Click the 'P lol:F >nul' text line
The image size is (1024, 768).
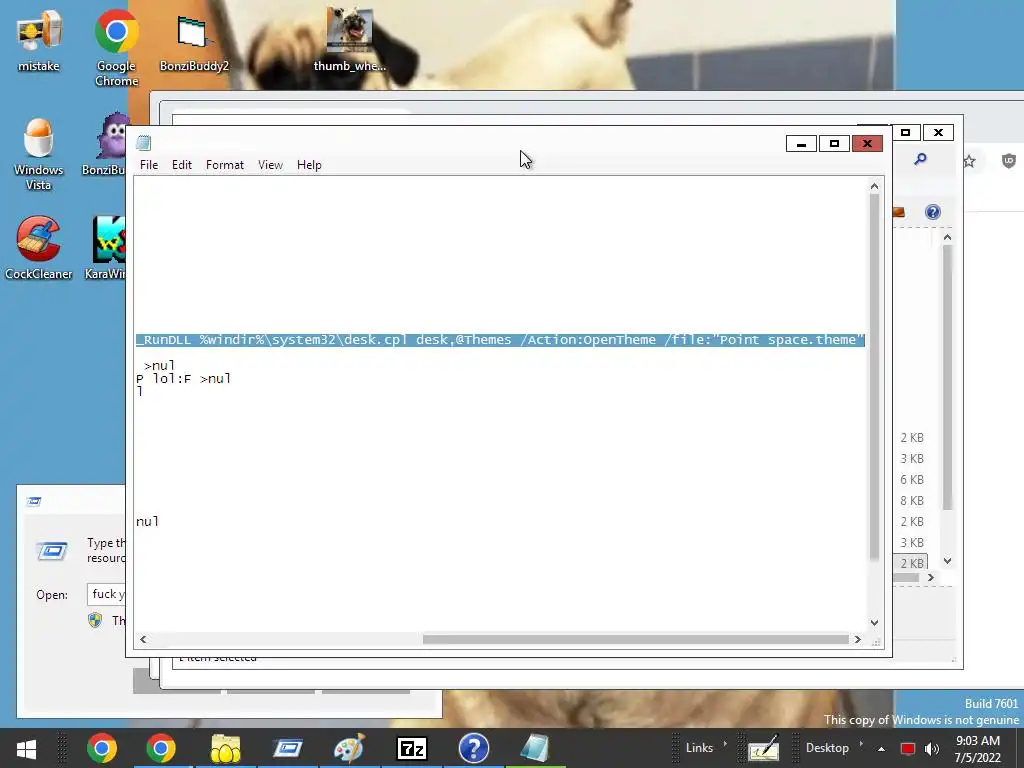coord(184,379)
